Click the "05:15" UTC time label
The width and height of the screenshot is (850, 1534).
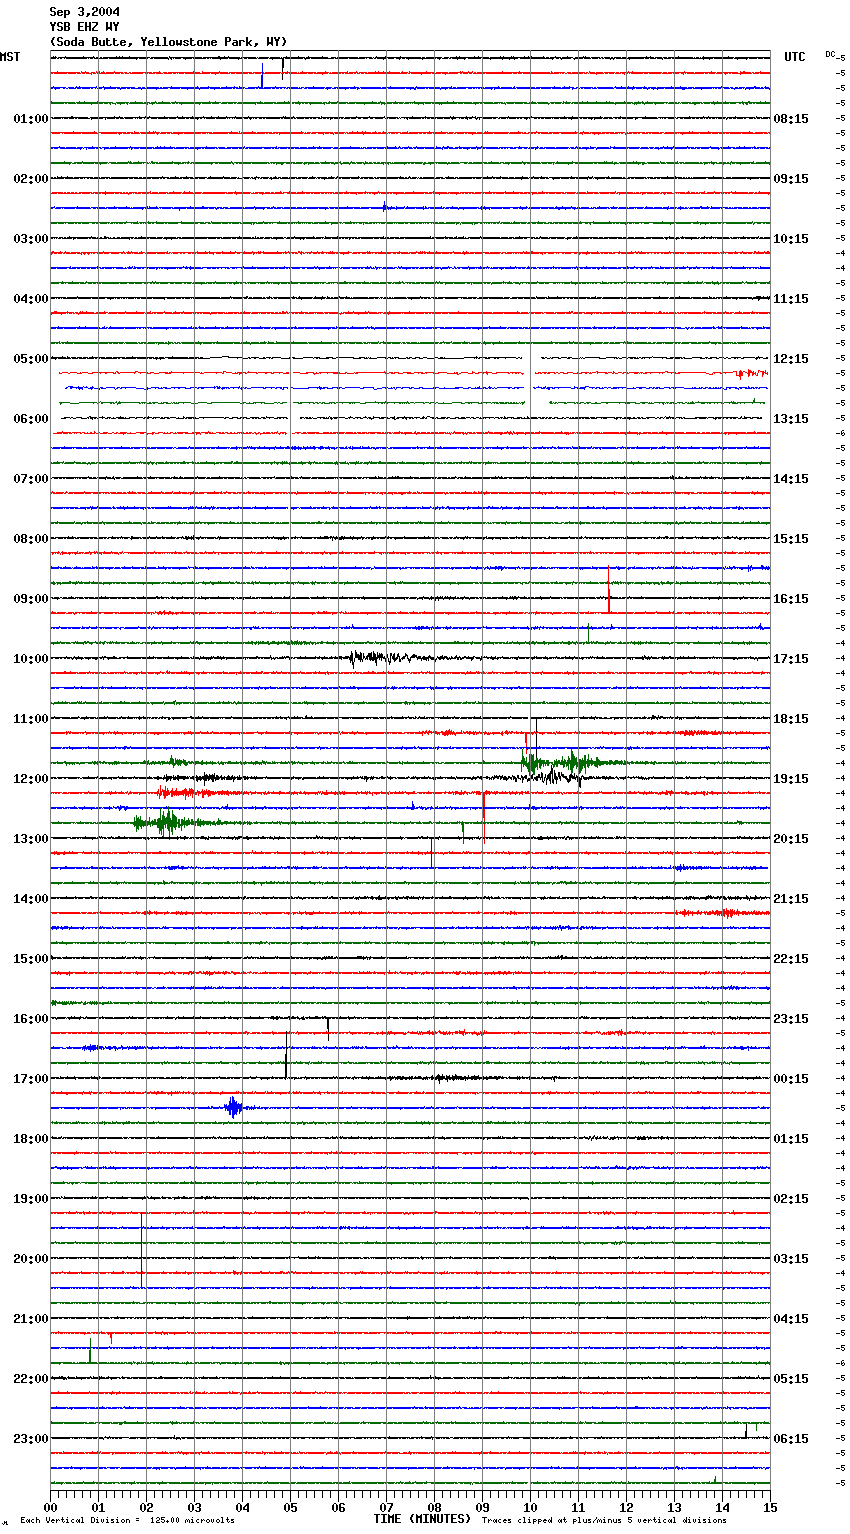(x=791, y=1379)
